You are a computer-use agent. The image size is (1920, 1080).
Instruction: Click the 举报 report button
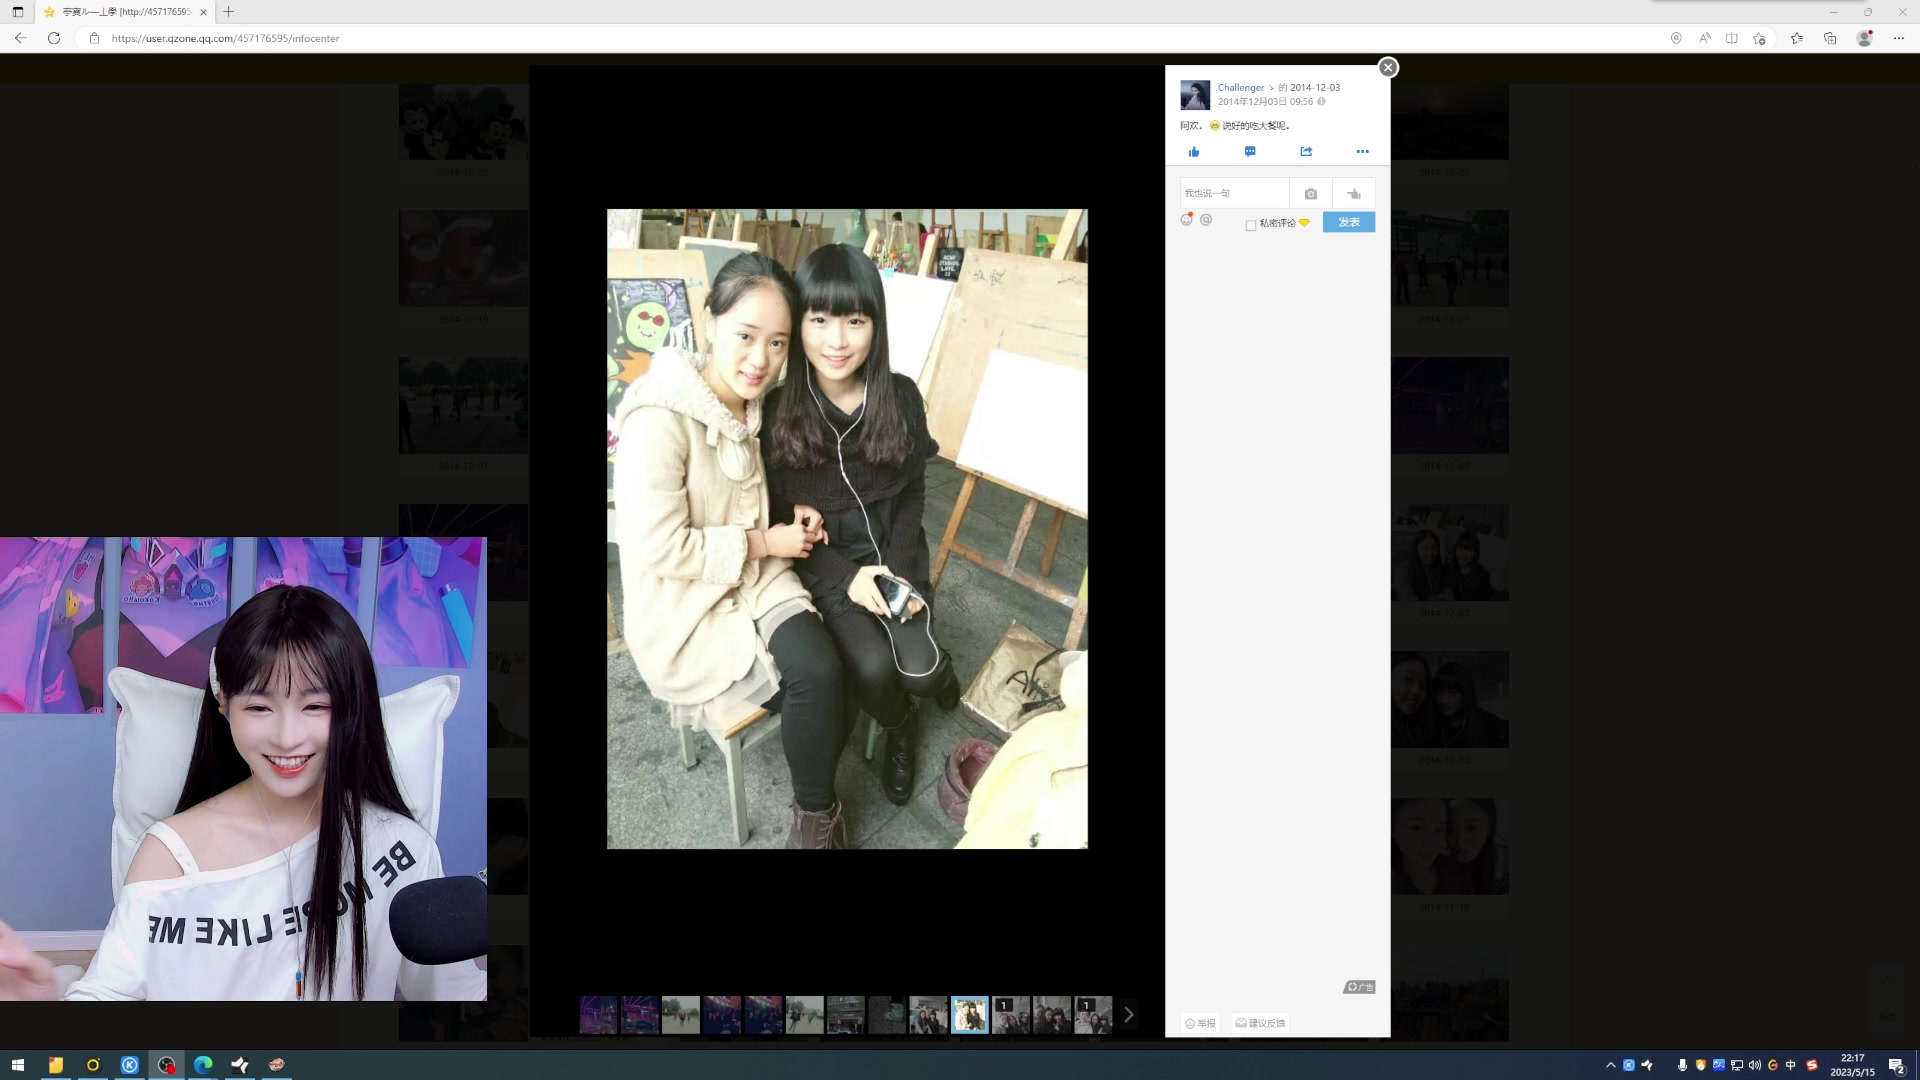coord(1200,1023)
